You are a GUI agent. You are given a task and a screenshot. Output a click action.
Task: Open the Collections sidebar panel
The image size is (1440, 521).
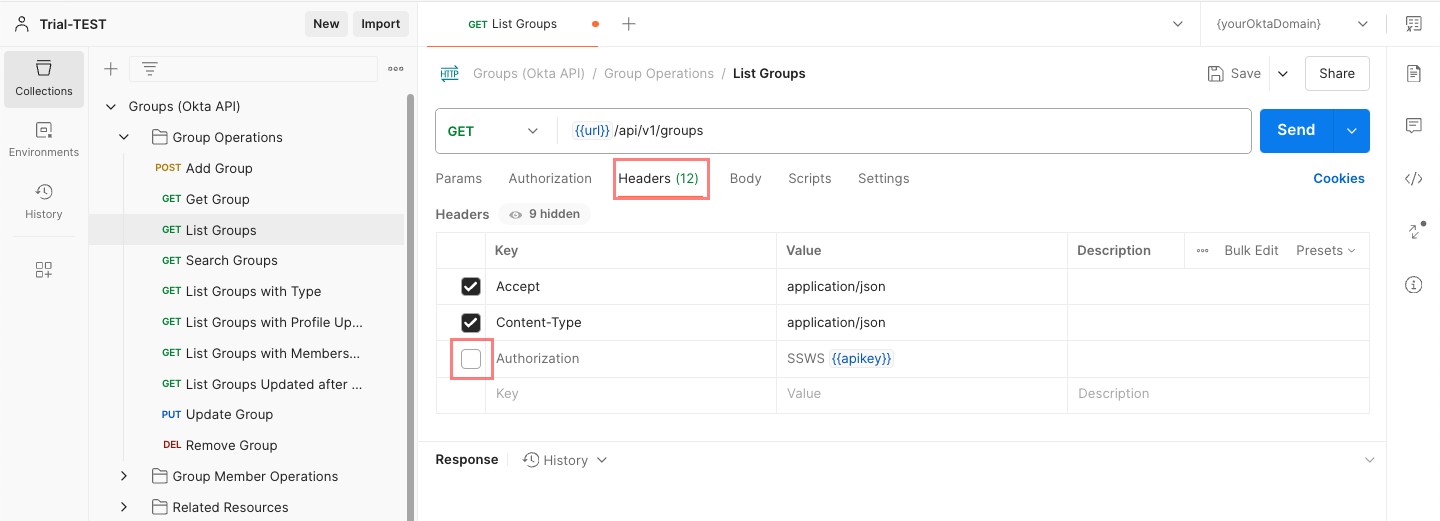pyautogui.click(x=43, y=78)
